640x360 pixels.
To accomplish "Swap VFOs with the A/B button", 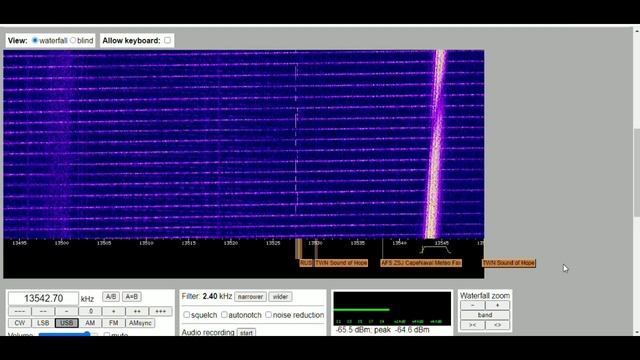I will (x=111, y=297).
